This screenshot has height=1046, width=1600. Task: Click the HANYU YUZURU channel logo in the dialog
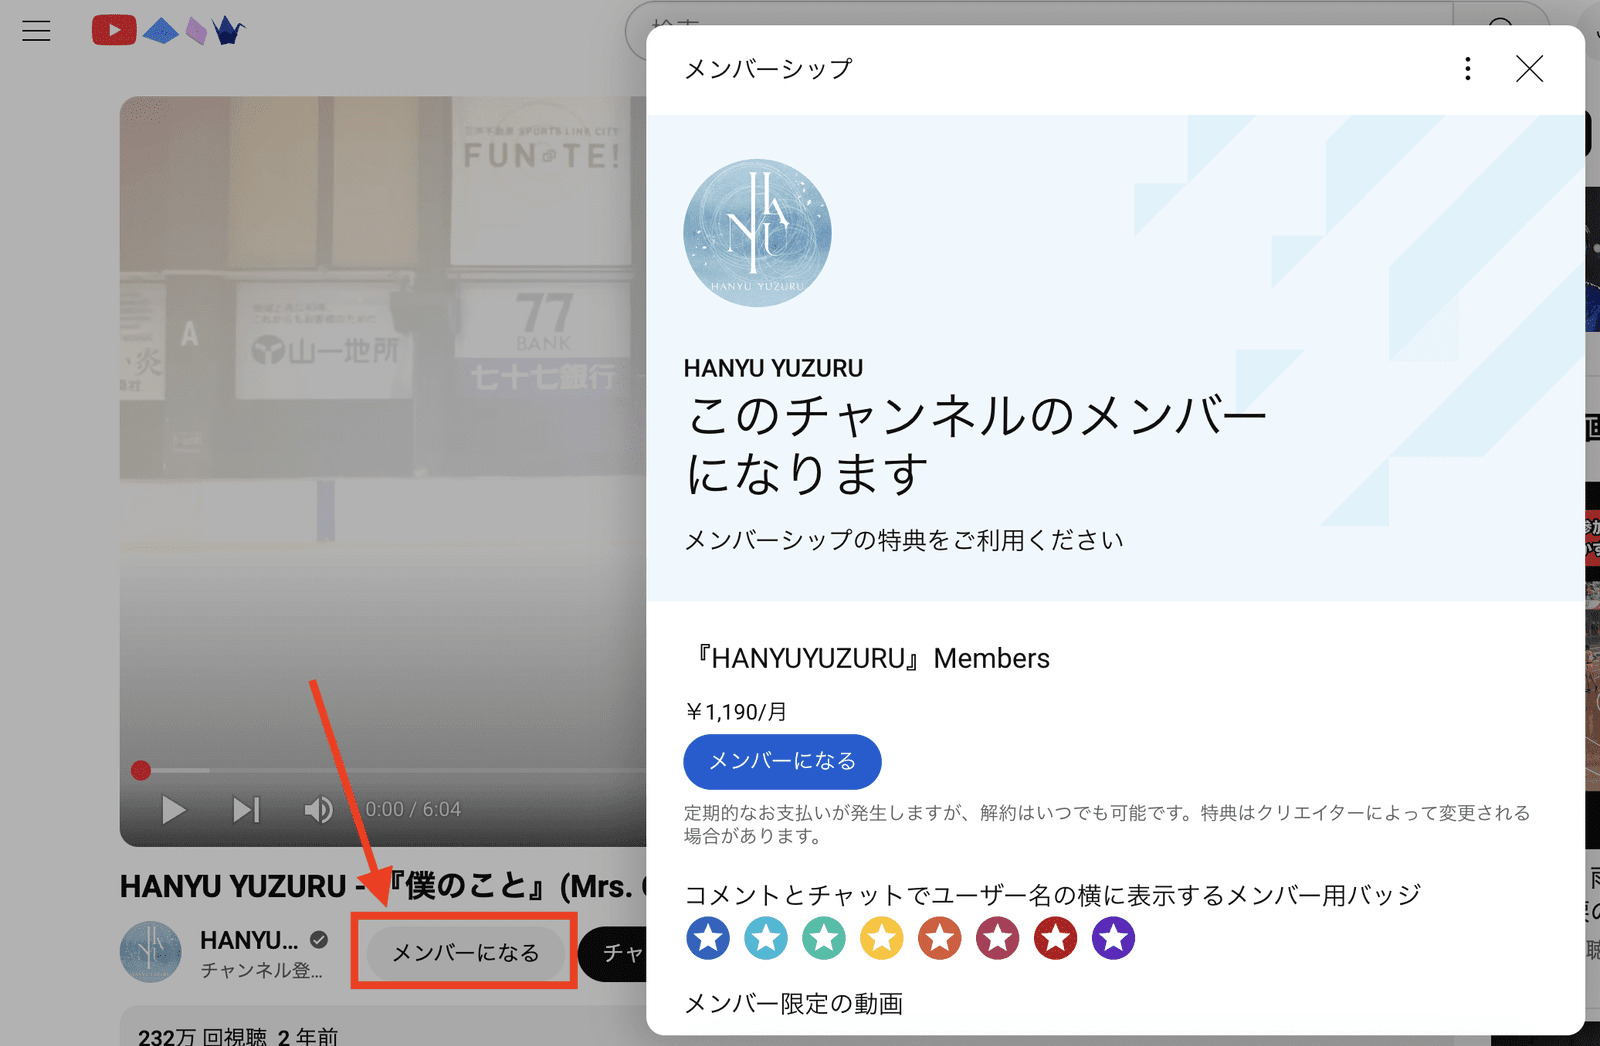click(x=757, y=233)
